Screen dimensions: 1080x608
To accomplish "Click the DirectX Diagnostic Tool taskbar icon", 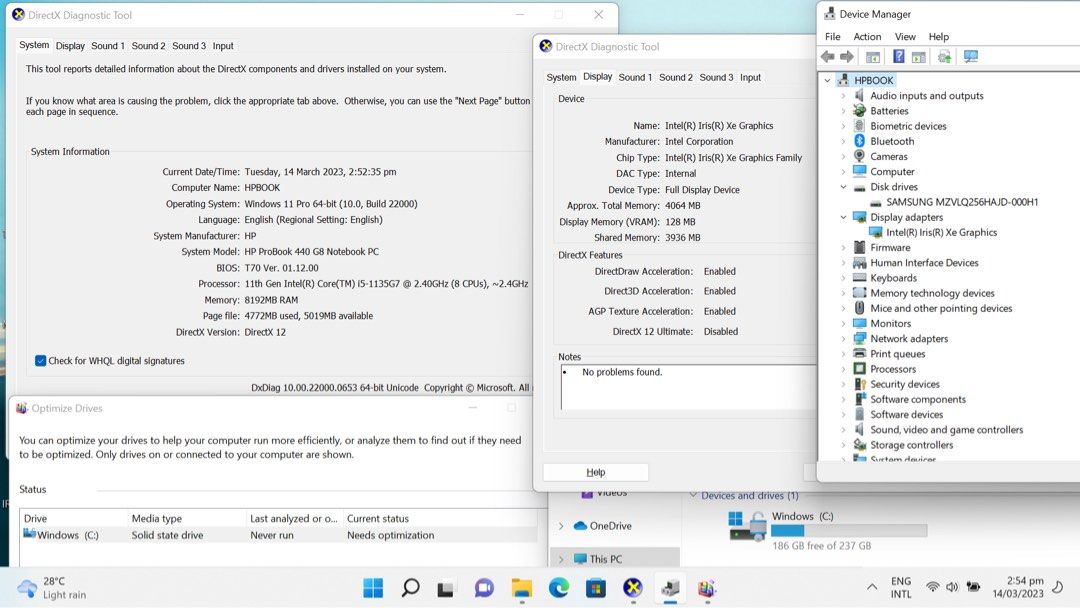I will coord(632,588).
